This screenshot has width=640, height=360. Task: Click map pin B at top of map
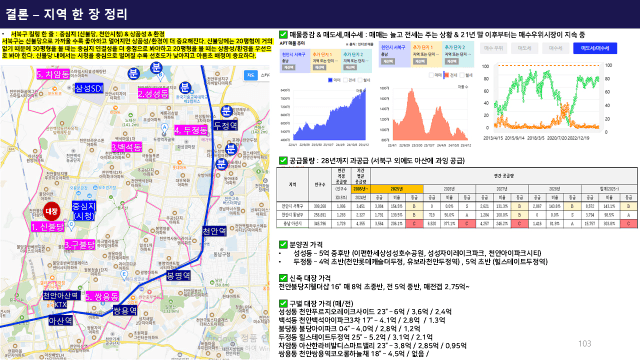[x=161, y=75]
